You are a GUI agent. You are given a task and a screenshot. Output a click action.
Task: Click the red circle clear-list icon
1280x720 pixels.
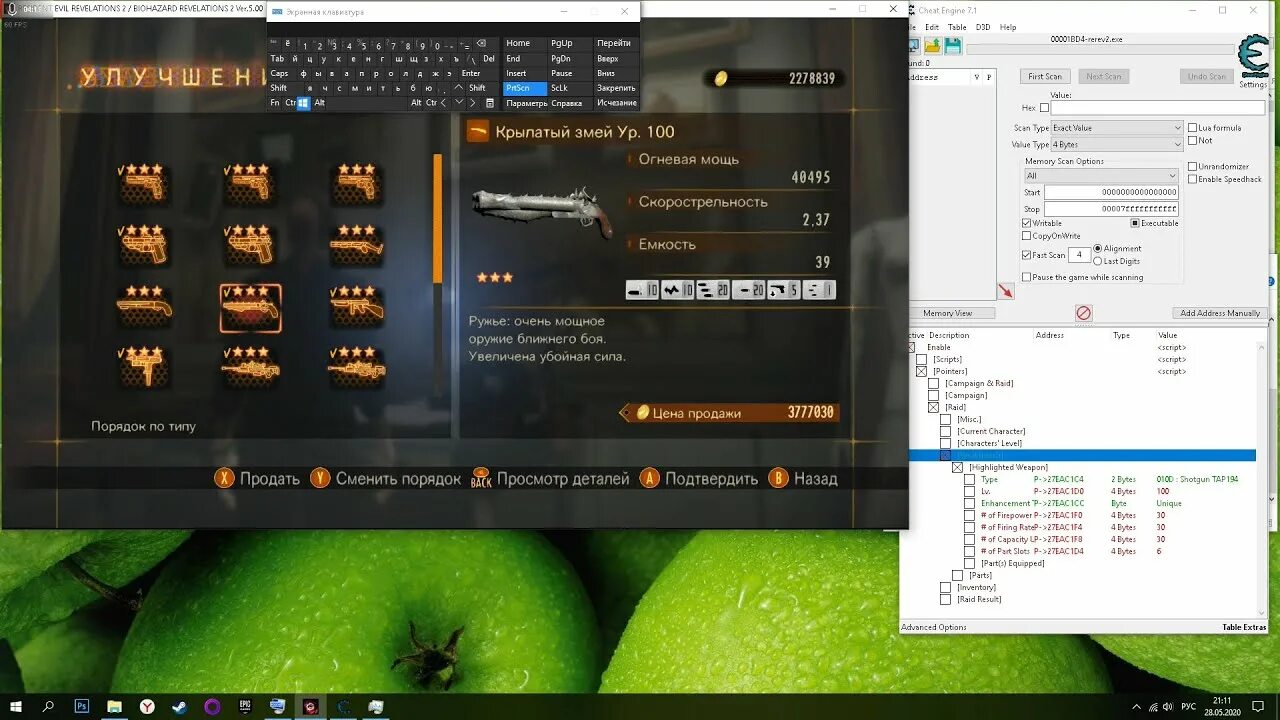point(1083,313)
